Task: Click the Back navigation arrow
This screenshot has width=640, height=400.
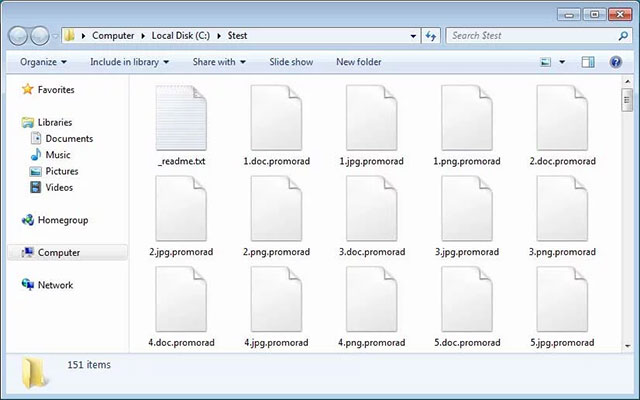Action: (x=18, y=36)
